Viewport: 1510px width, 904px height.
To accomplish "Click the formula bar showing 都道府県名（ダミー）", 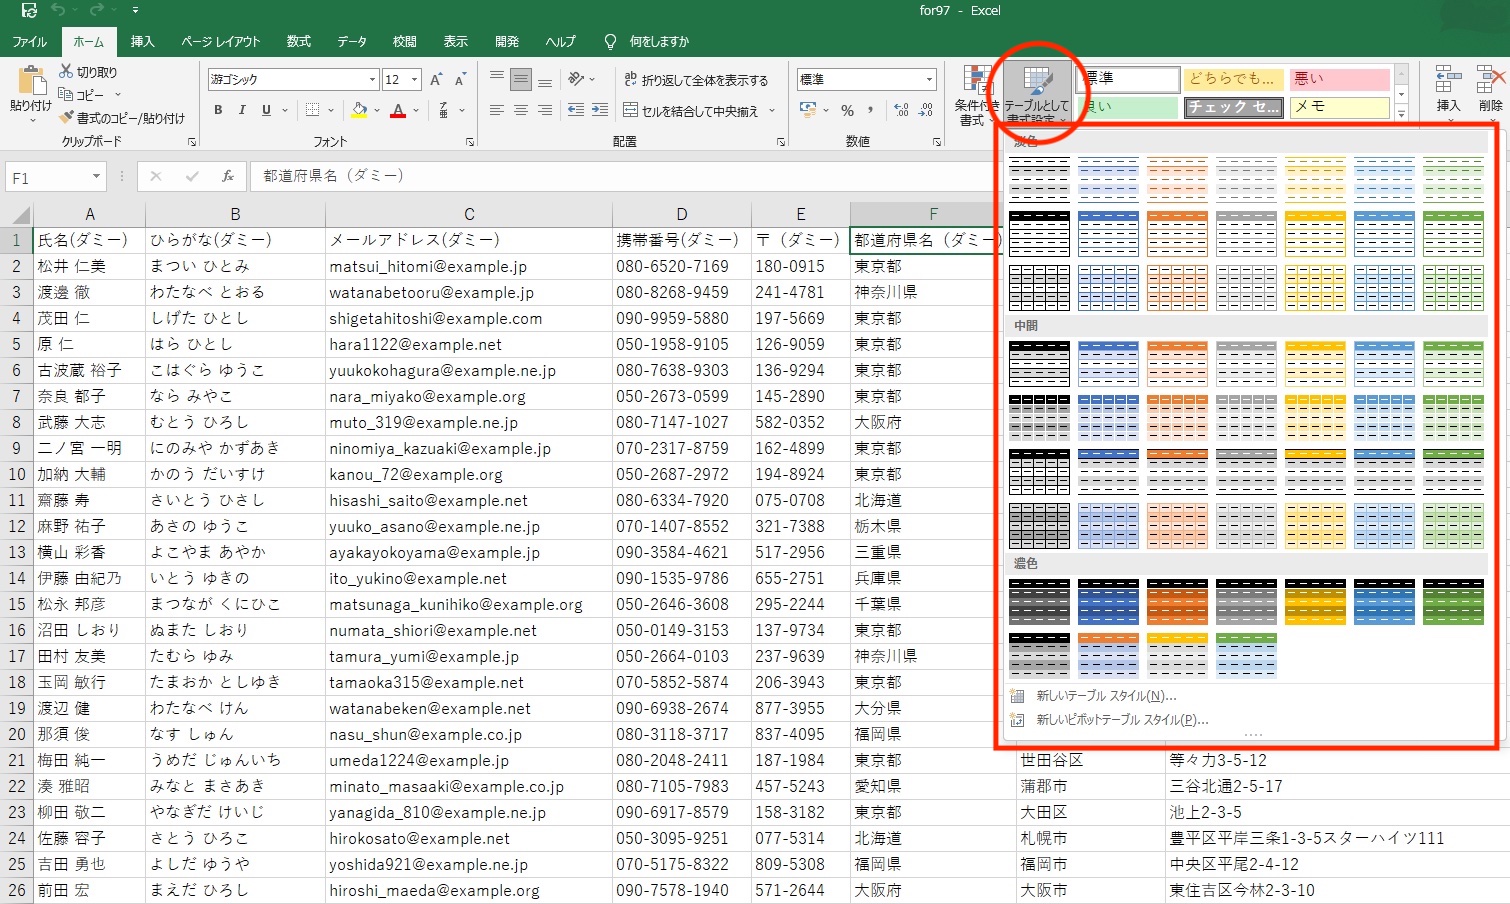I will [625, 176].
